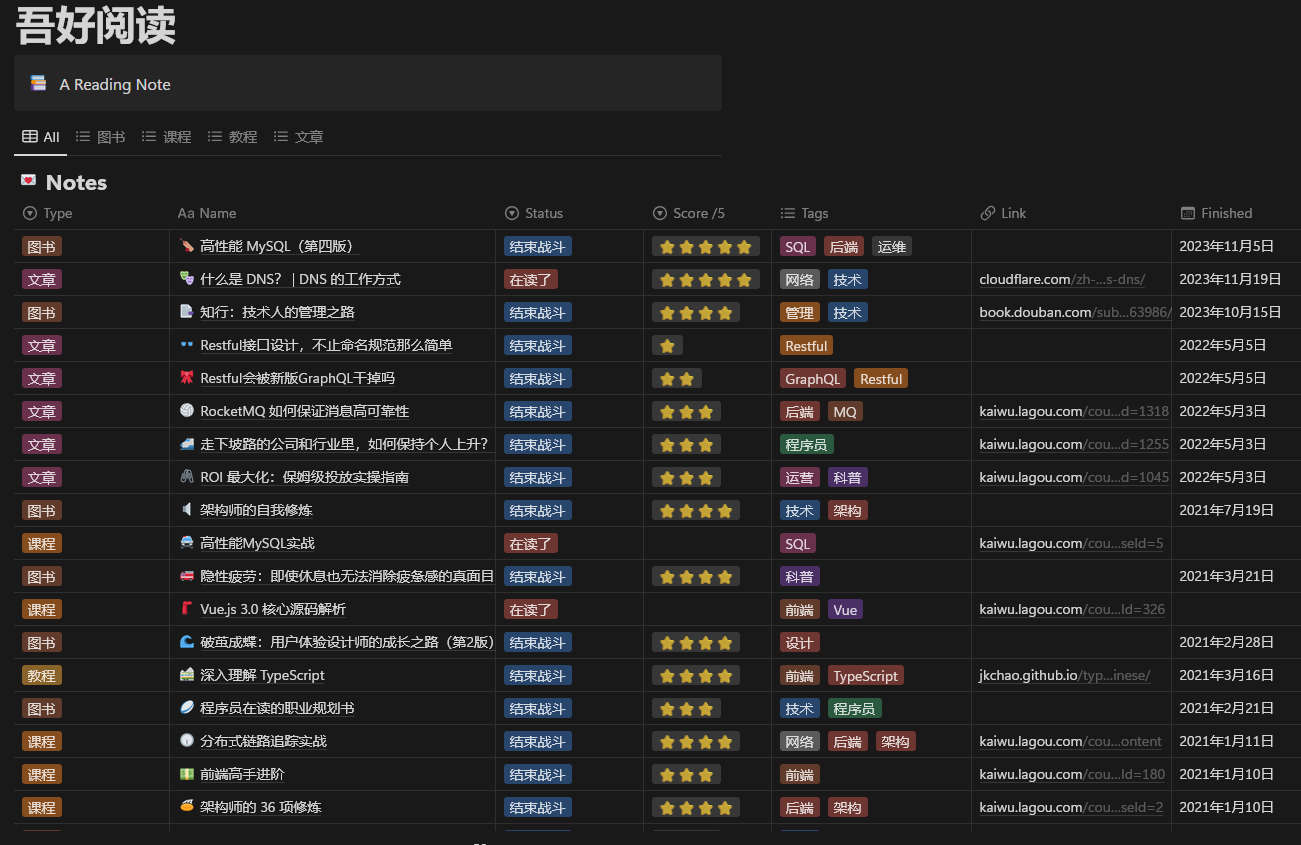This screenshot has width=1301, height=845.
Task: Click the SQL tag in 高性能MySQL实战 row
Action: tap(798, 543)
